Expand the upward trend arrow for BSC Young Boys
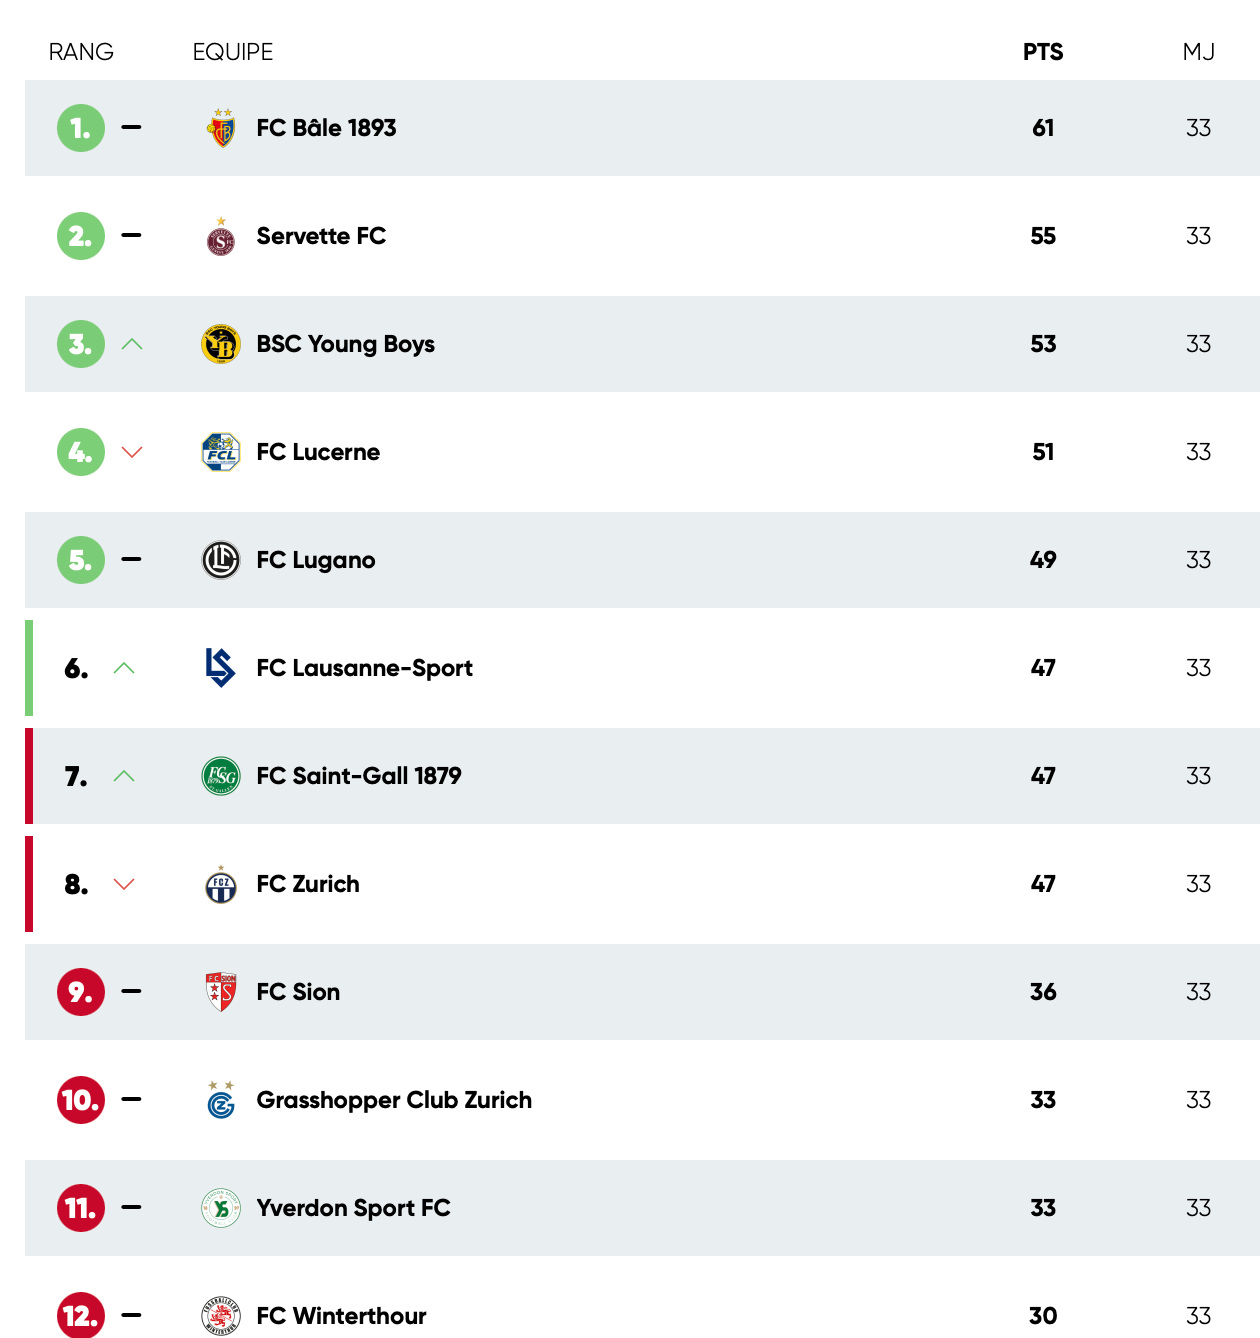 tap(131, 344)
